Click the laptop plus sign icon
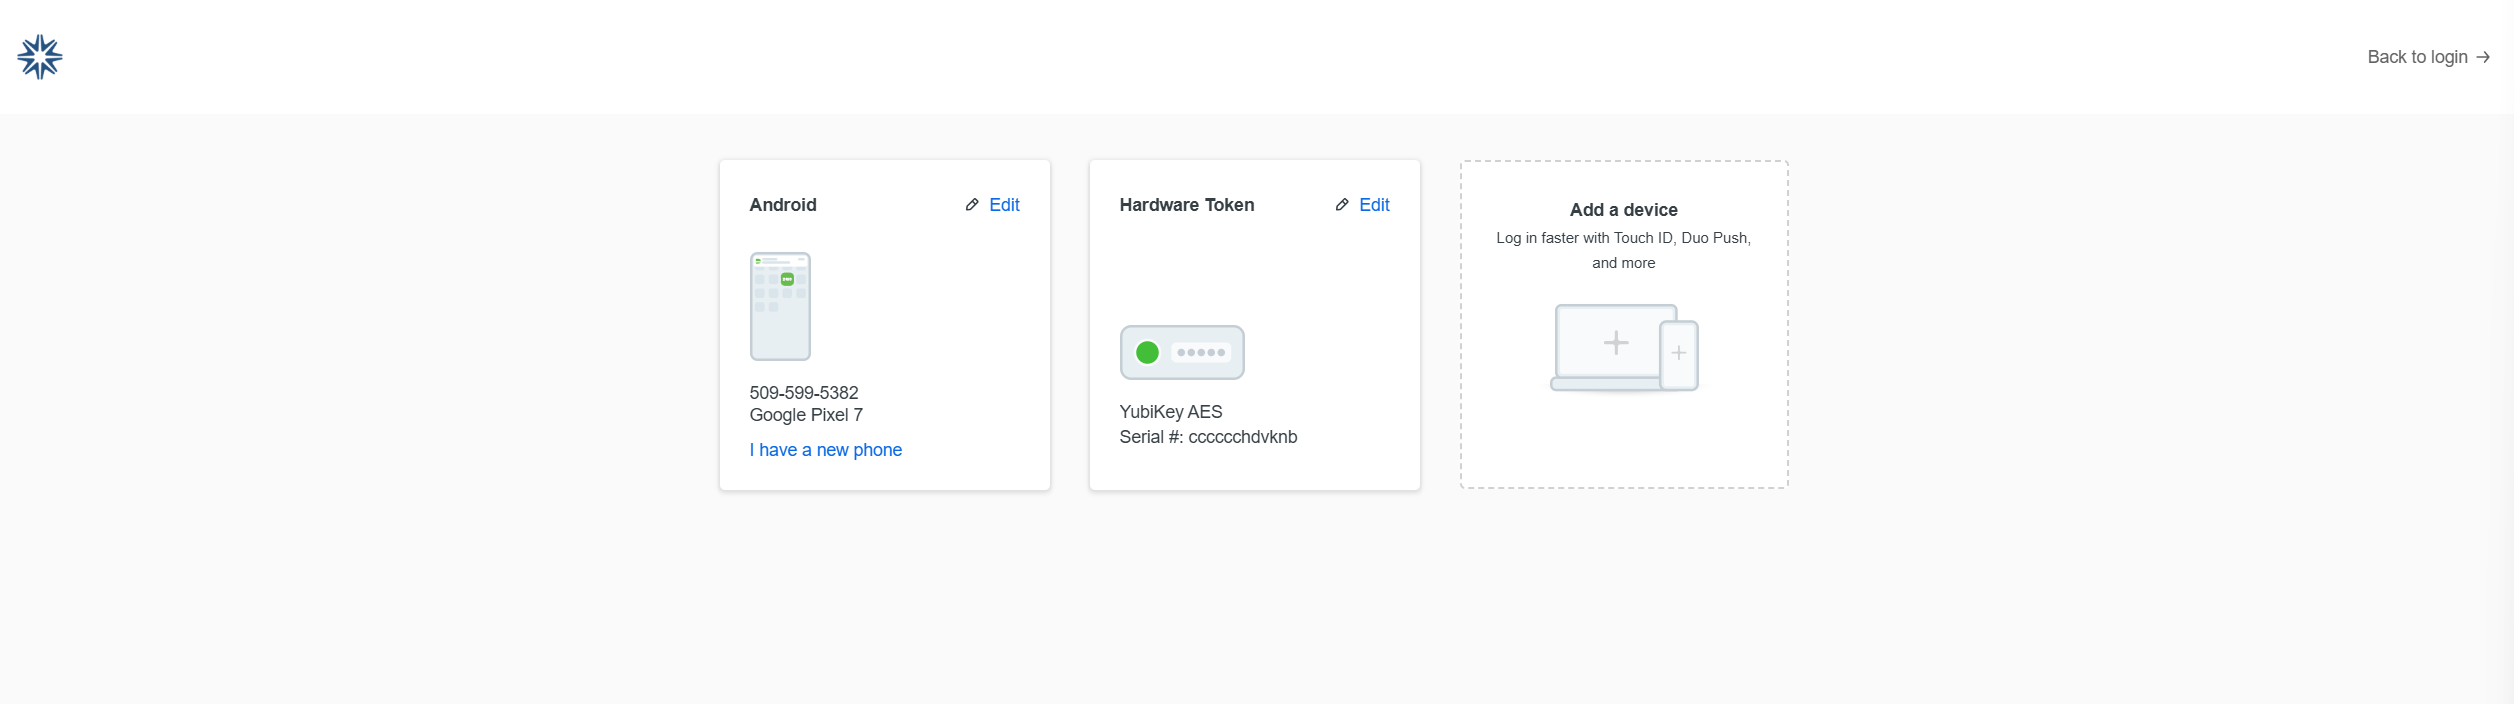 coord(1615,343)
